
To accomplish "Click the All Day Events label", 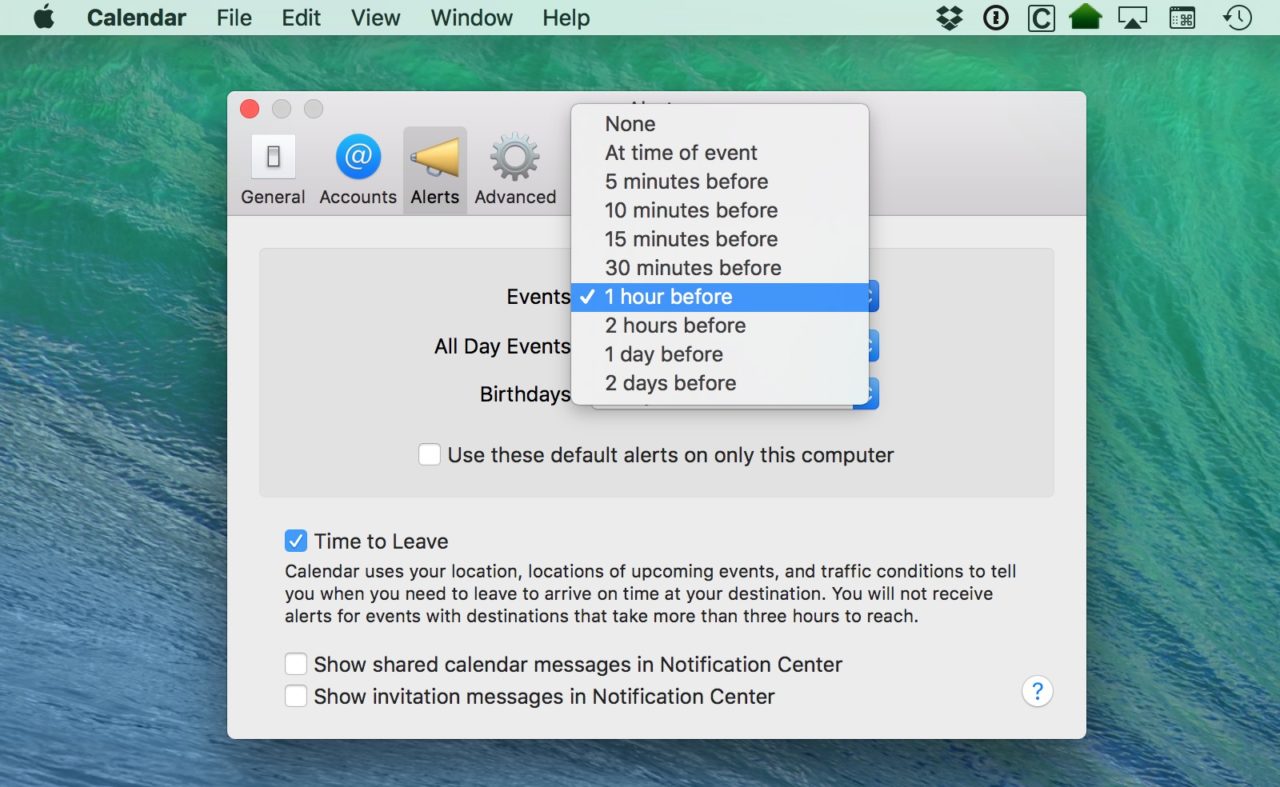I will click(x=502, y=346).
